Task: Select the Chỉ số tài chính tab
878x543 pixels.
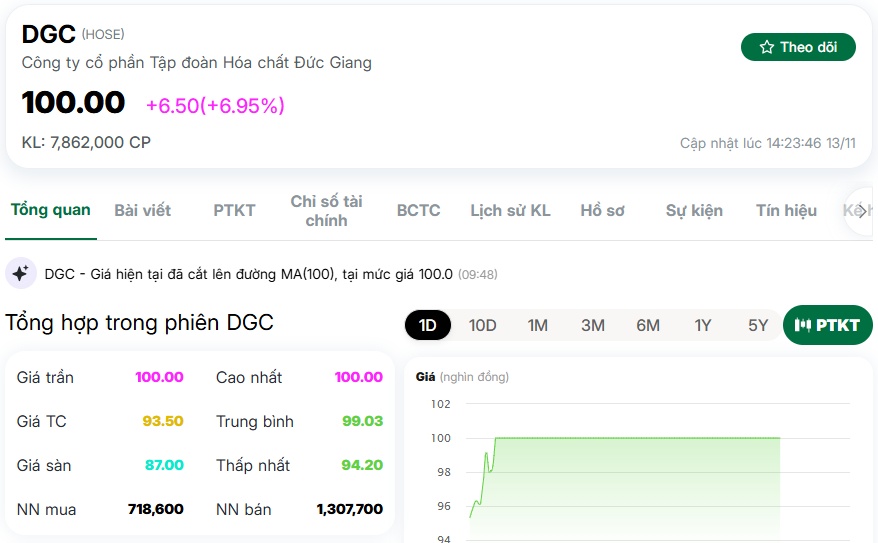Action: [x=326, y=211]
